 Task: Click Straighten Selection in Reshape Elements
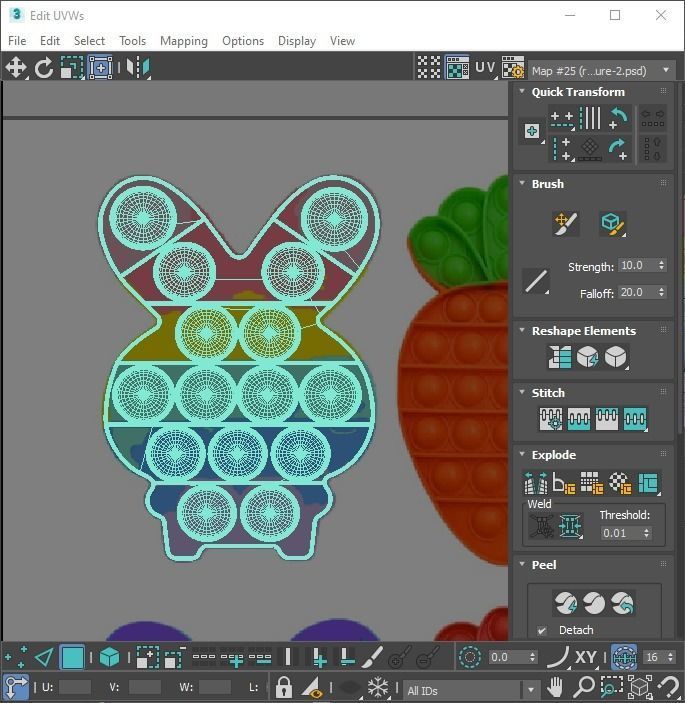coord(559,357)
